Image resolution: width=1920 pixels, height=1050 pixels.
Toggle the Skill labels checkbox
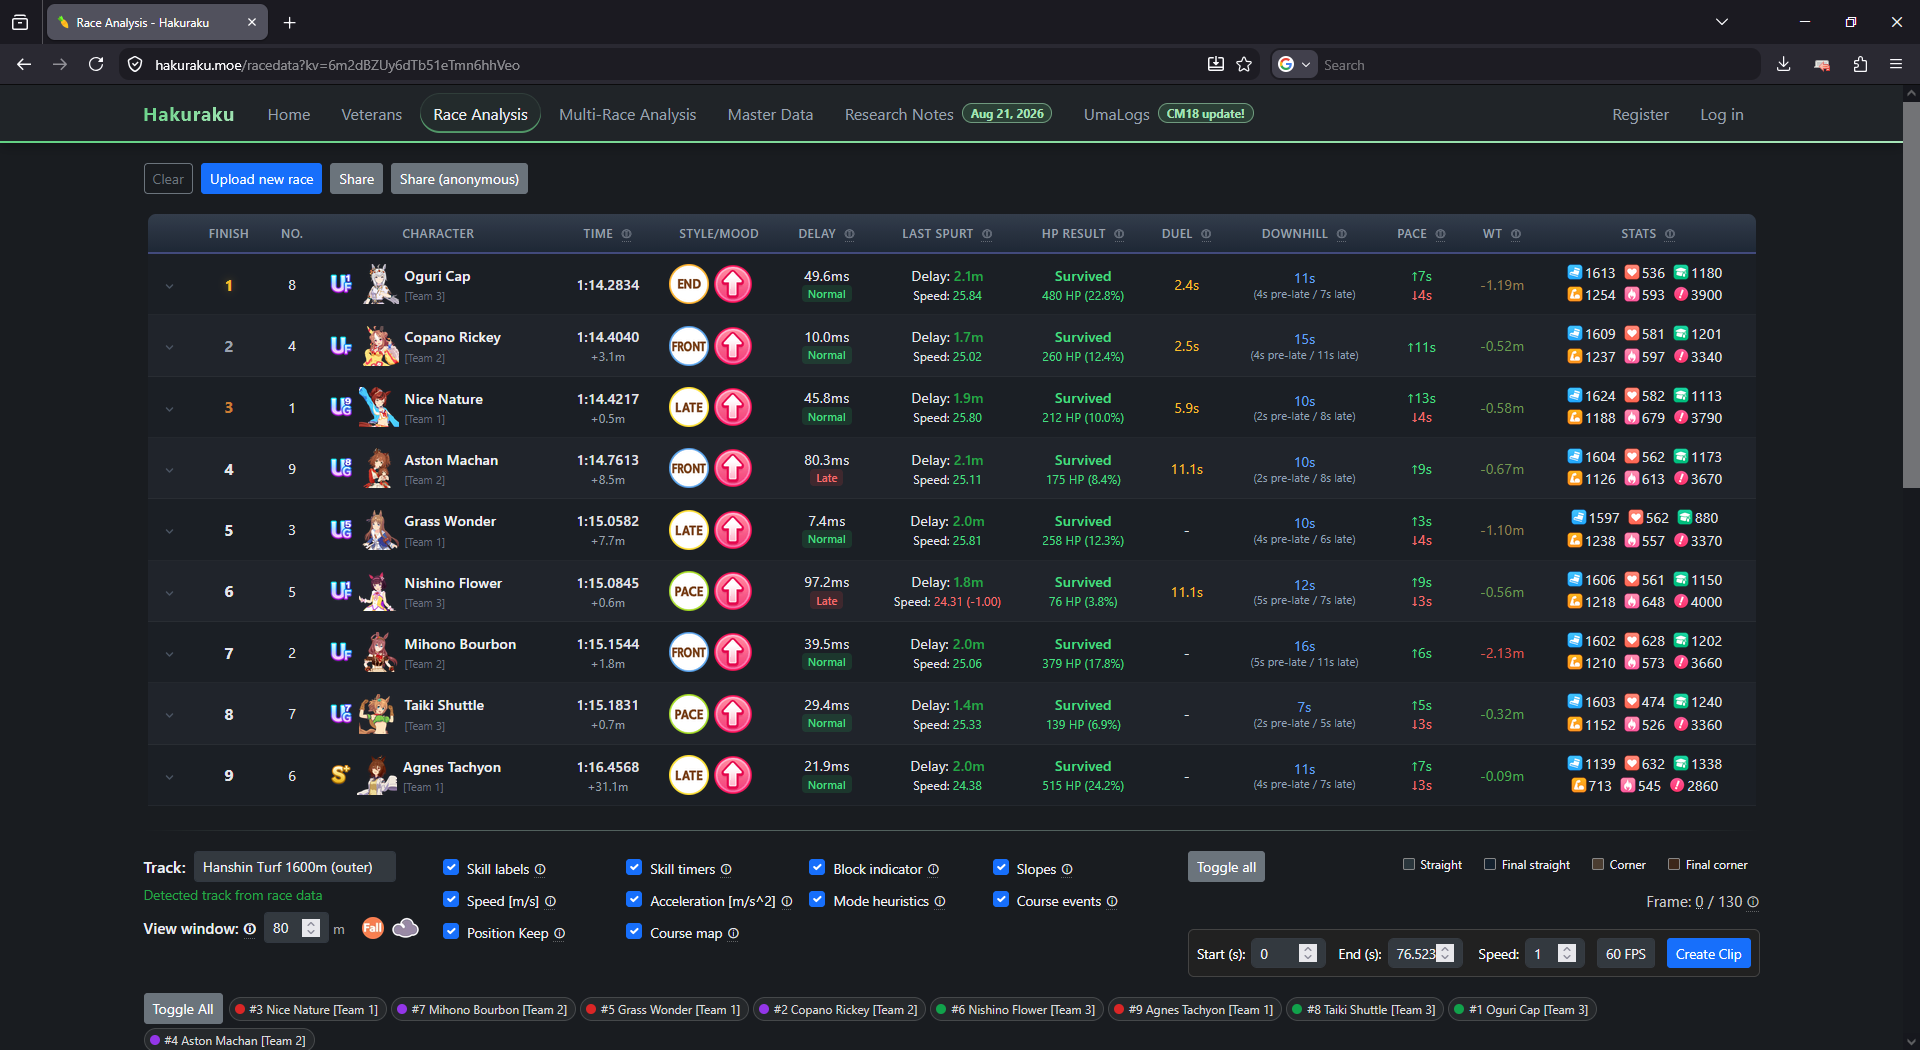tap(451, 868)
